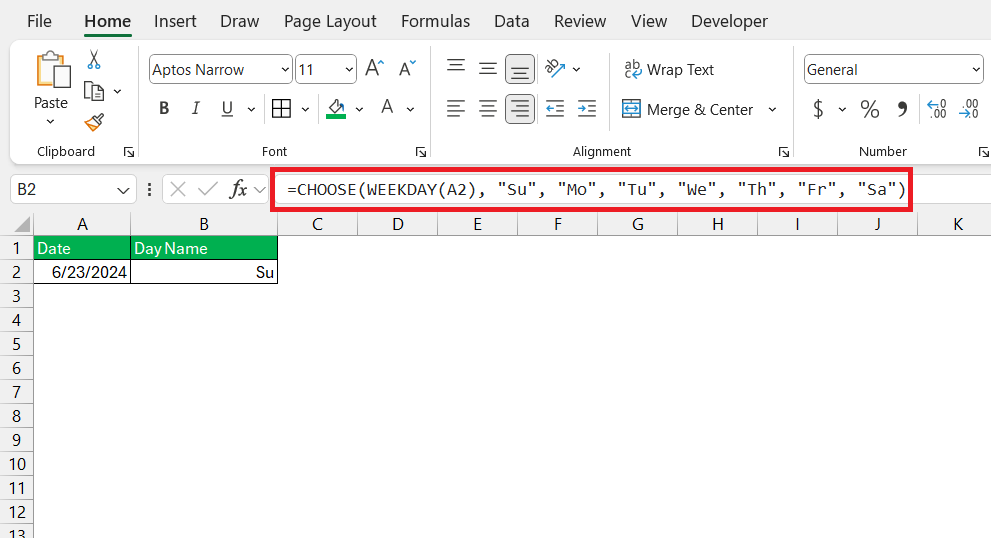Confirm formula entry with the checkmark
Screen dimensions: 991x538
(207, 189)
